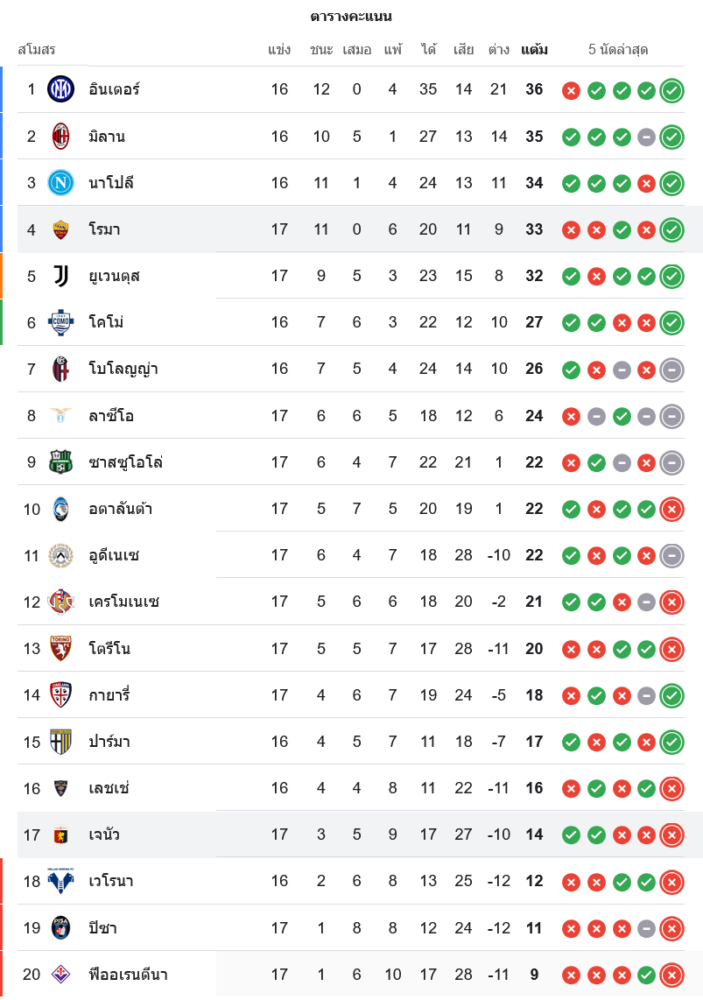Click the Torino club crest
Image resolution: width=703 pixels, height=1000 pixels.
(x=61, y=648)
